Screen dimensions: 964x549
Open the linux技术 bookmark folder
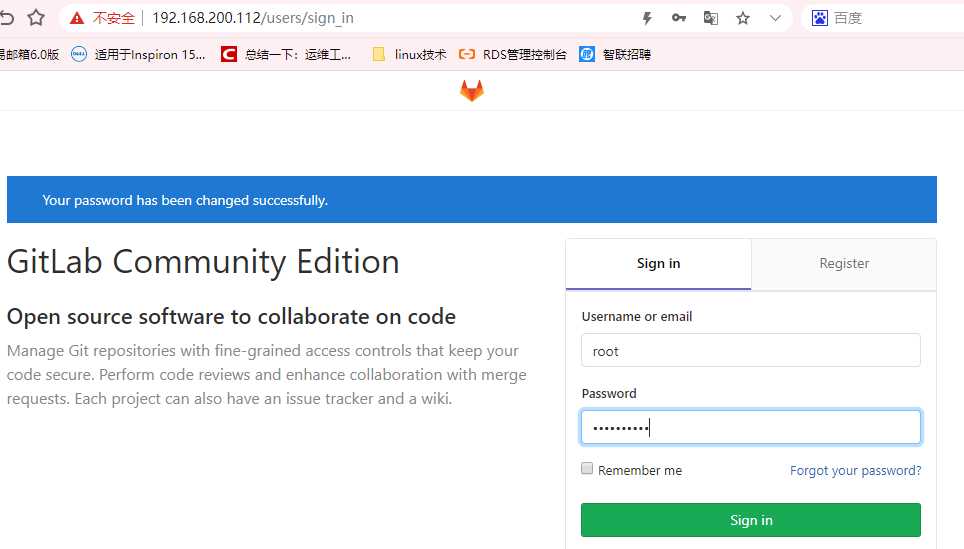click(x=409, y=55)
